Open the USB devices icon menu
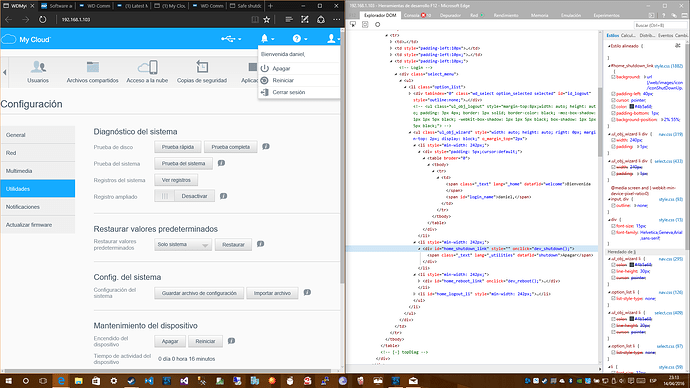 pos(231,39)
